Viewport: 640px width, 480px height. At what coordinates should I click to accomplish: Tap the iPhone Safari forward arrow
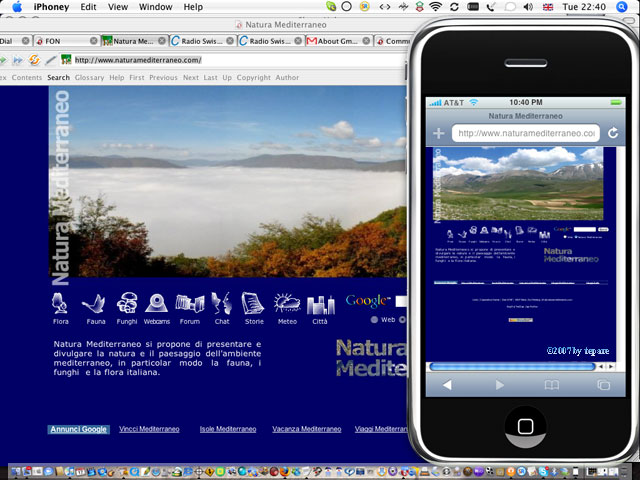500,385
